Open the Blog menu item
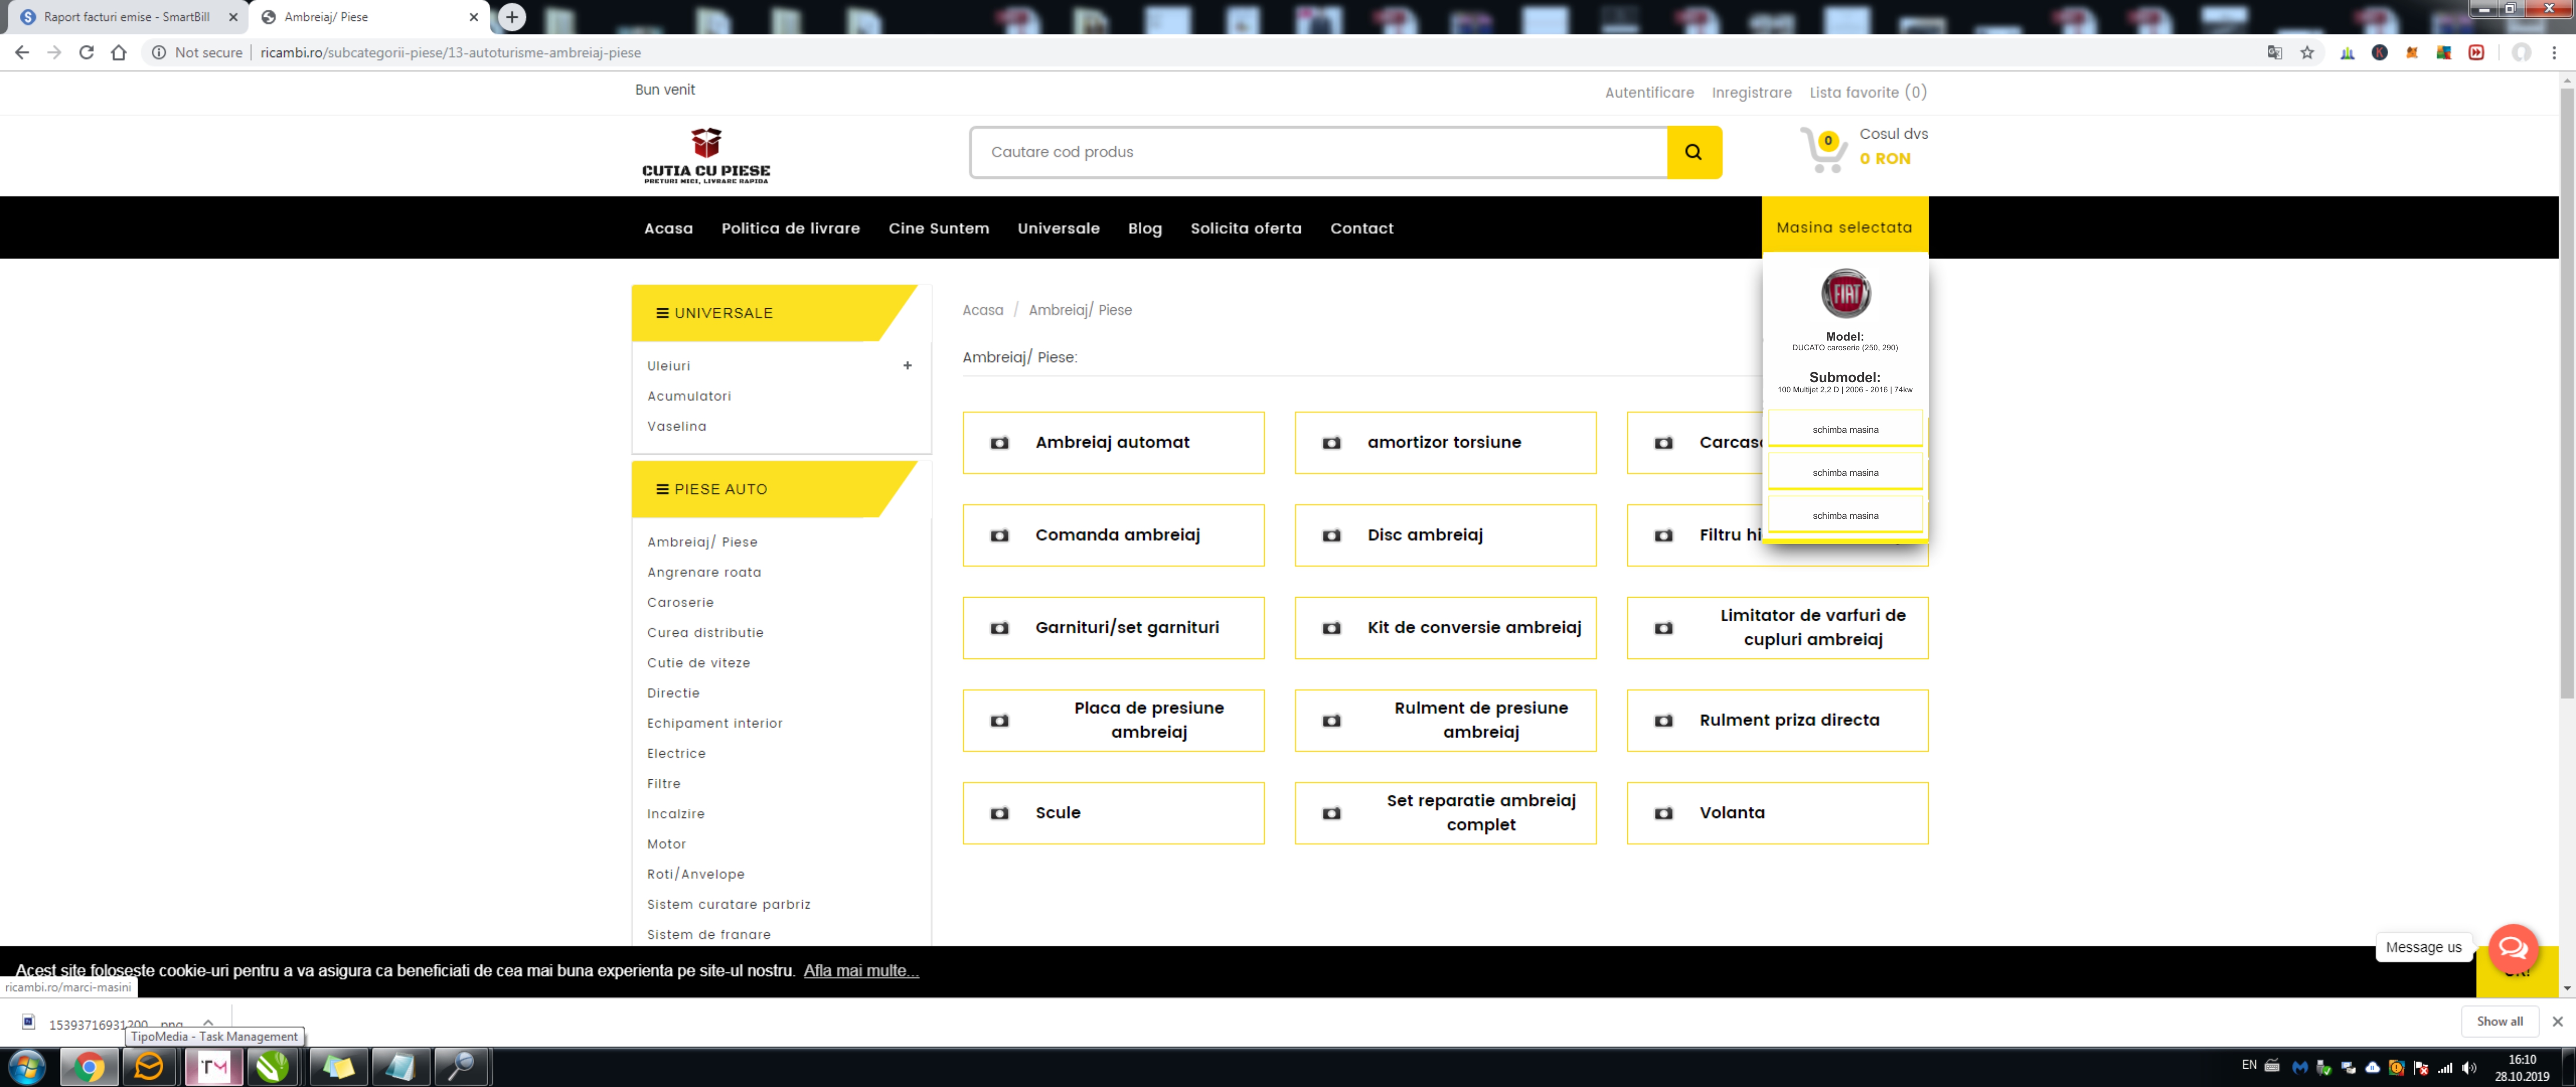This screenshot has width=2576, height=1087. [x=1144, y=228]
